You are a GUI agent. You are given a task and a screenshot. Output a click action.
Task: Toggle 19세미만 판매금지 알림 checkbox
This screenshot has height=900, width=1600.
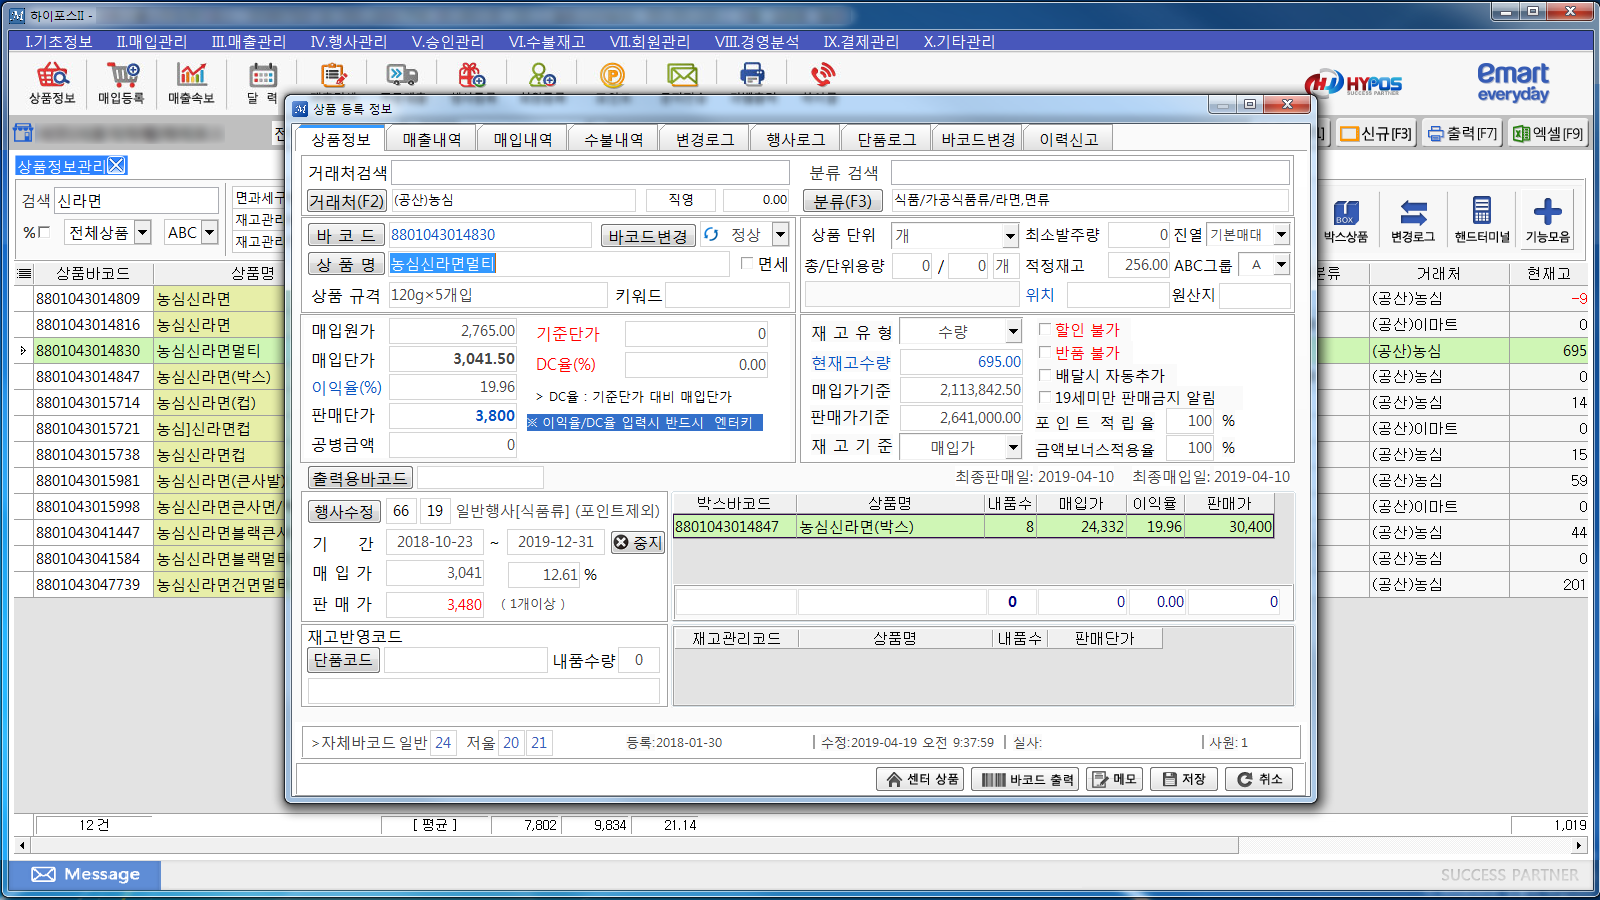tap(1045, 397)
